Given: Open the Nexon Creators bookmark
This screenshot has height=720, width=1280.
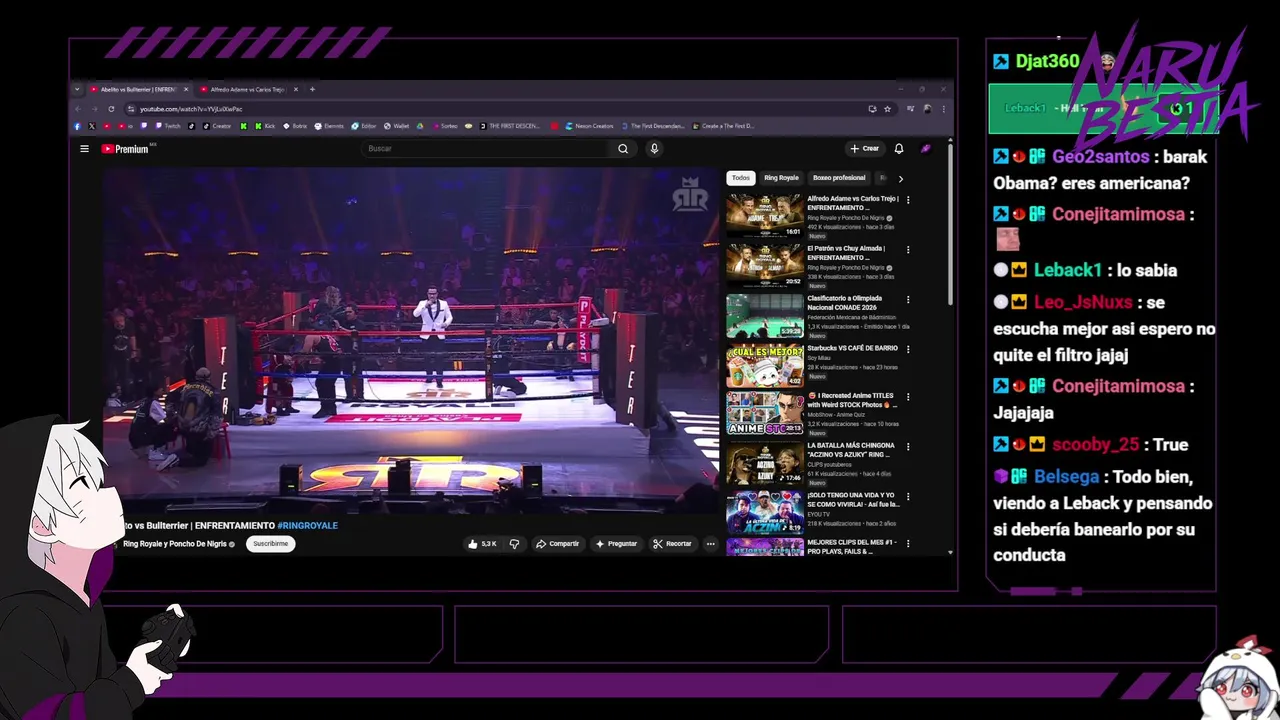Looking at the screenshot, I should pyautogui.click(x=590, y=126).
